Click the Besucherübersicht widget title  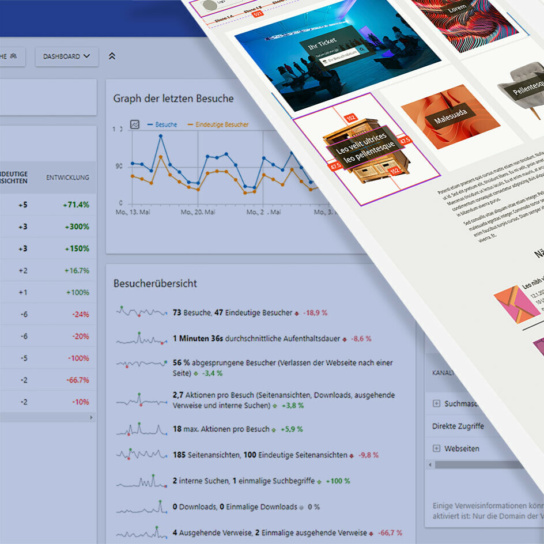tap(155, 283)
